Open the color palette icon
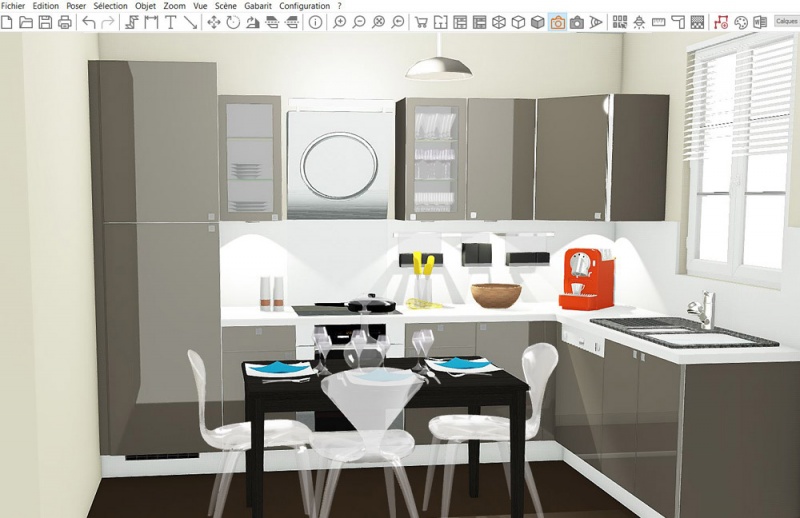800x518 pixels. tap(741, 22)
